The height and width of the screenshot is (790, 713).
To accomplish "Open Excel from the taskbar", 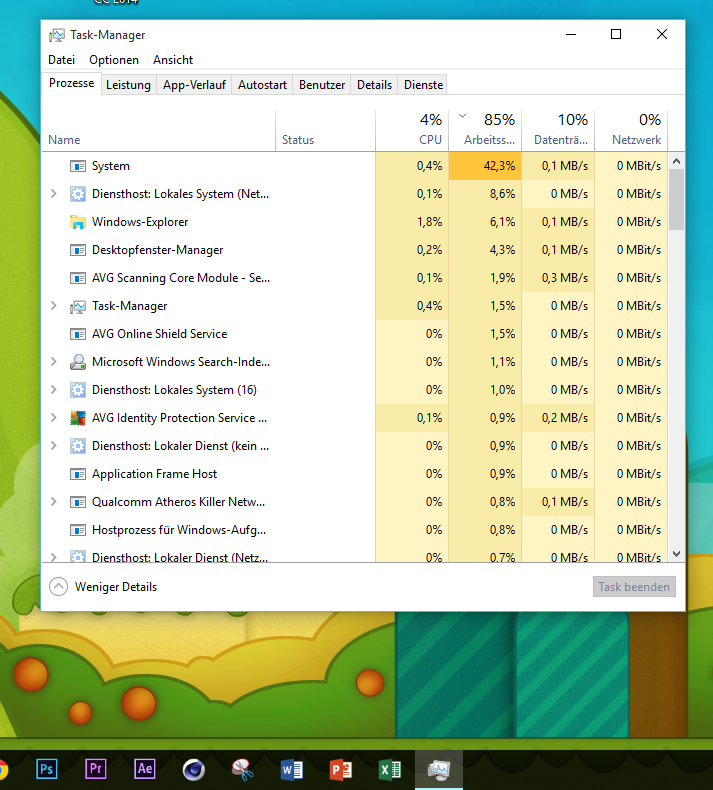I will coord(390,770).
